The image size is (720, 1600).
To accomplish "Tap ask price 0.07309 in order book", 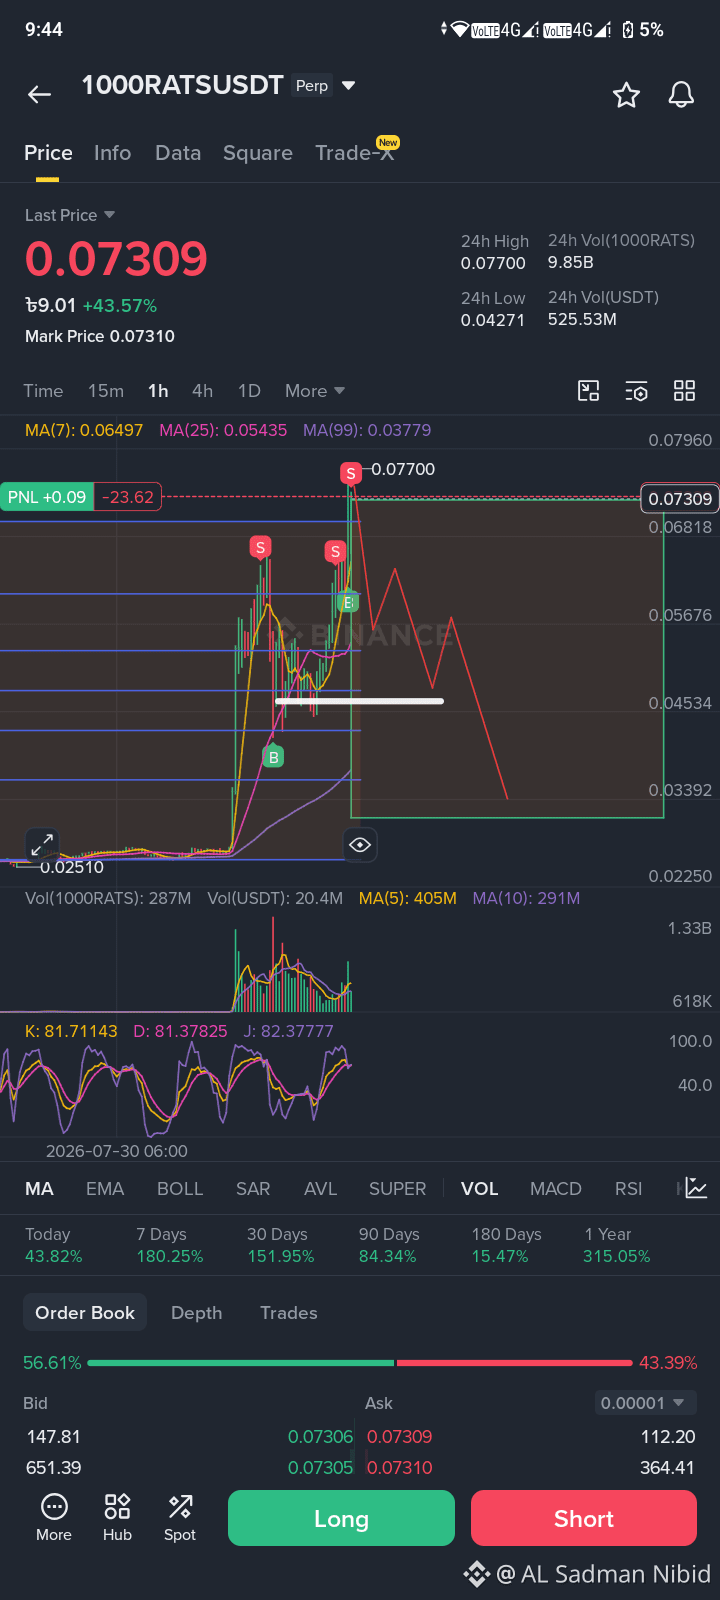I will 400,1437.
